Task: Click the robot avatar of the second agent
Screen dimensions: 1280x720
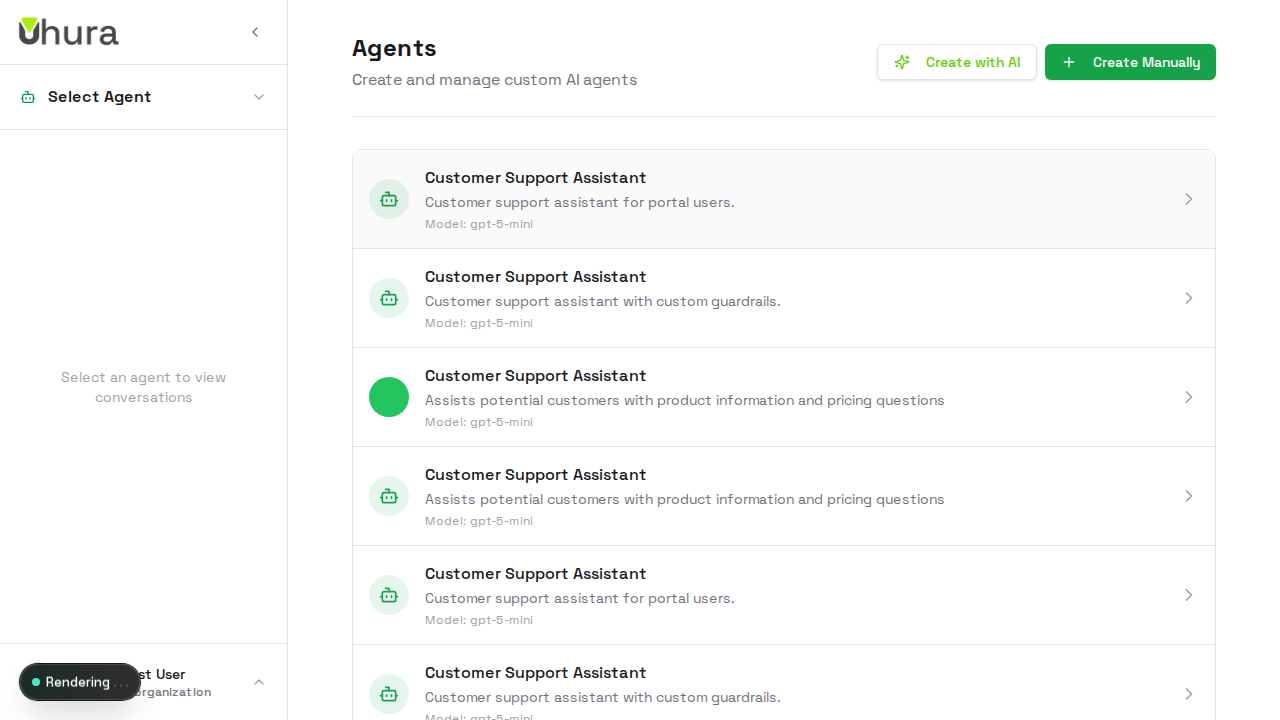Action: (389, 298)
